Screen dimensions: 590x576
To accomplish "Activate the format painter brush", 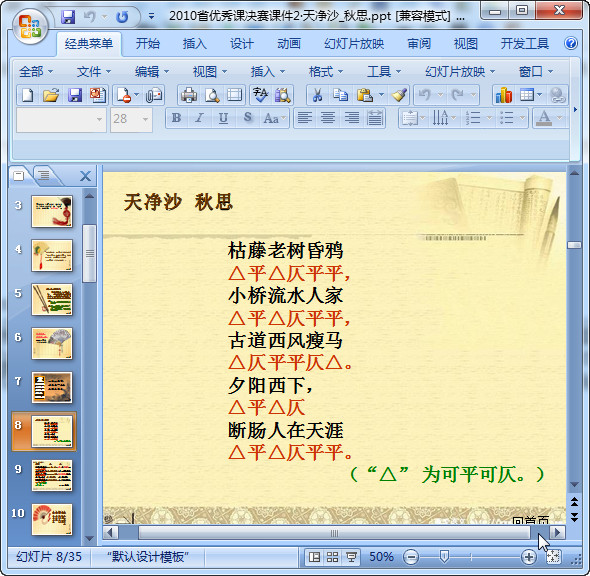I will (x=400, y=95).
